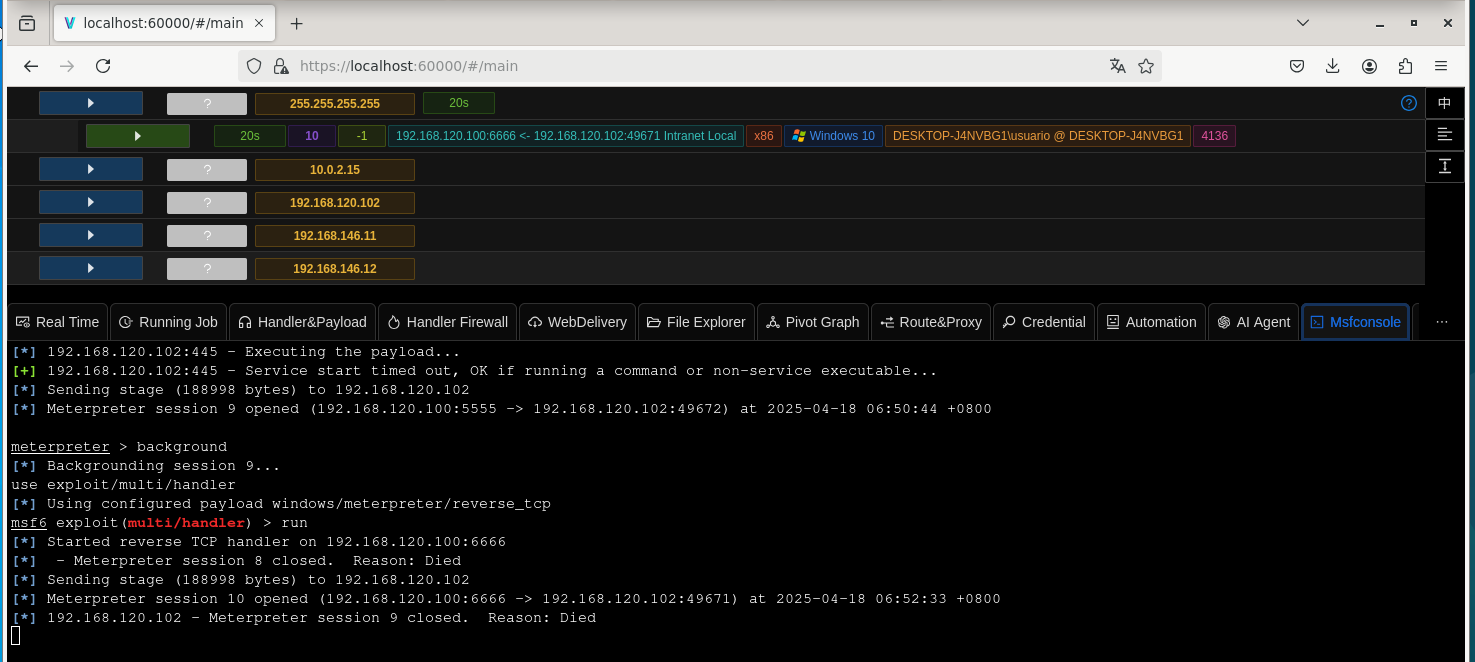
Task: Open Firefox account icon
Action: point(1369,66)
